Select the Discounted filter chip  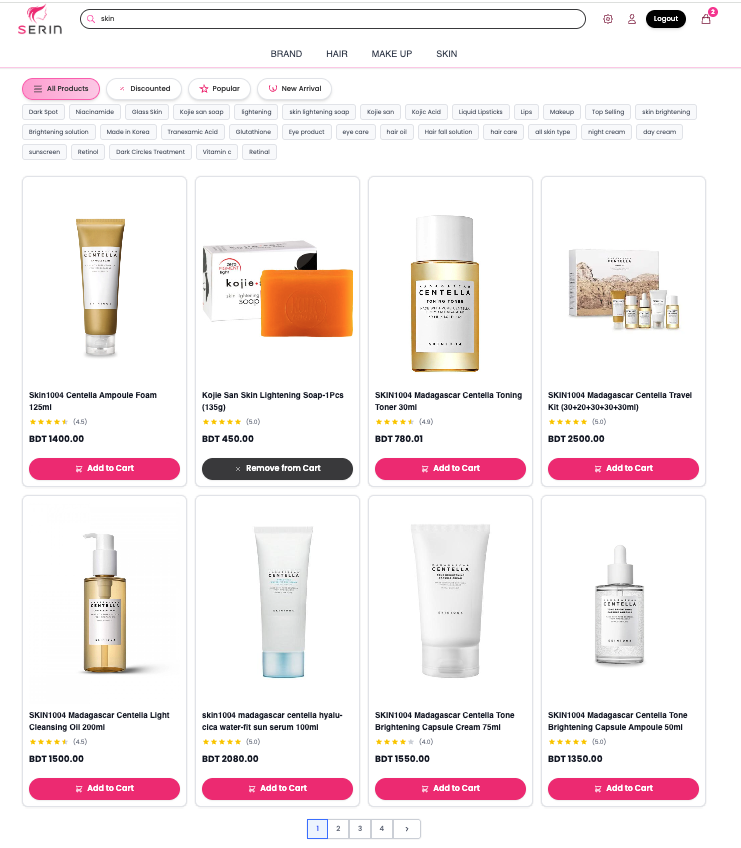143,89
